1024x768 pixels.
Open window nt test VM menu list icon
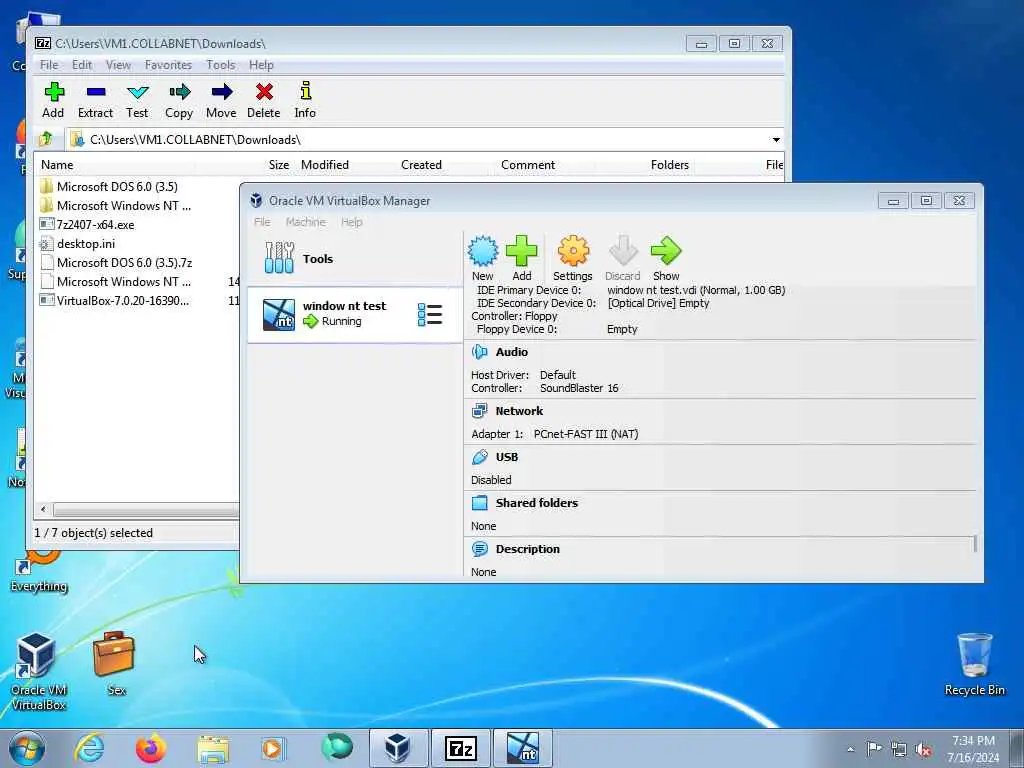pyautogui.click(x=430, y=315)
